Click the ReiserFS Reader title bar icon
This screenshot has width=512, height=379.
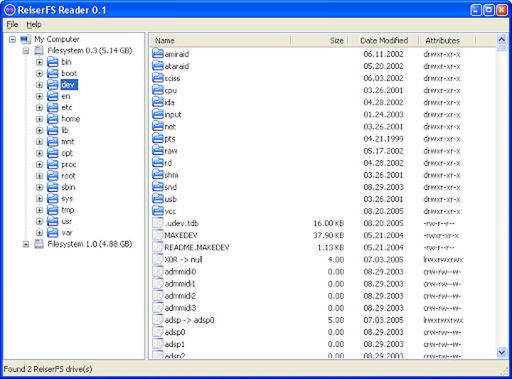point(10,10)
